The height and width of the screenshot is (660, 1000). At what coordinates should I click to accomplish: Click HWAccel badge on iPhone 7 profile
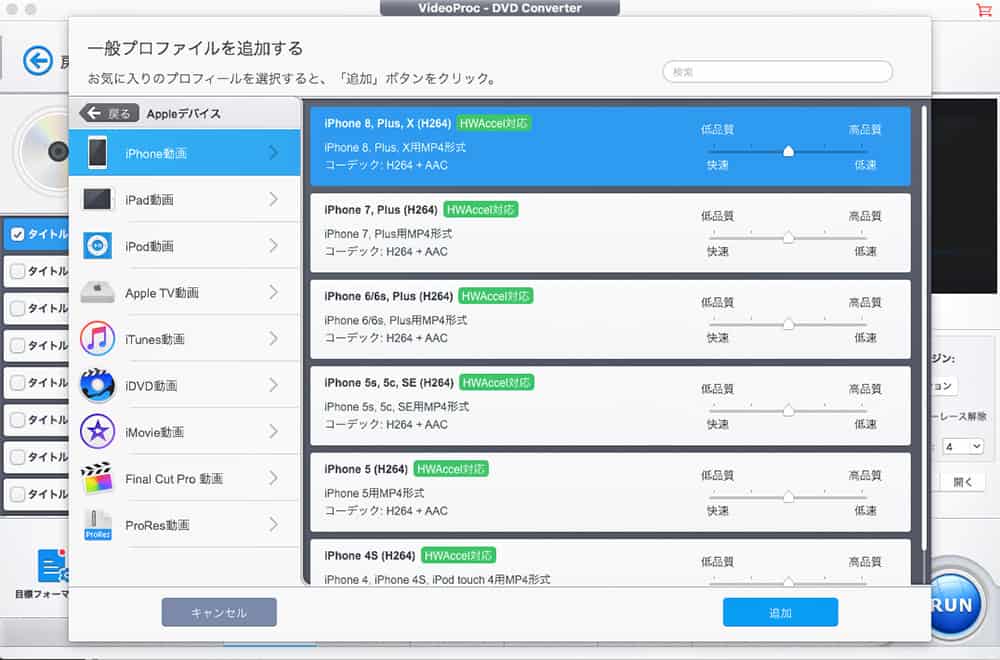(x=481, y=210)
